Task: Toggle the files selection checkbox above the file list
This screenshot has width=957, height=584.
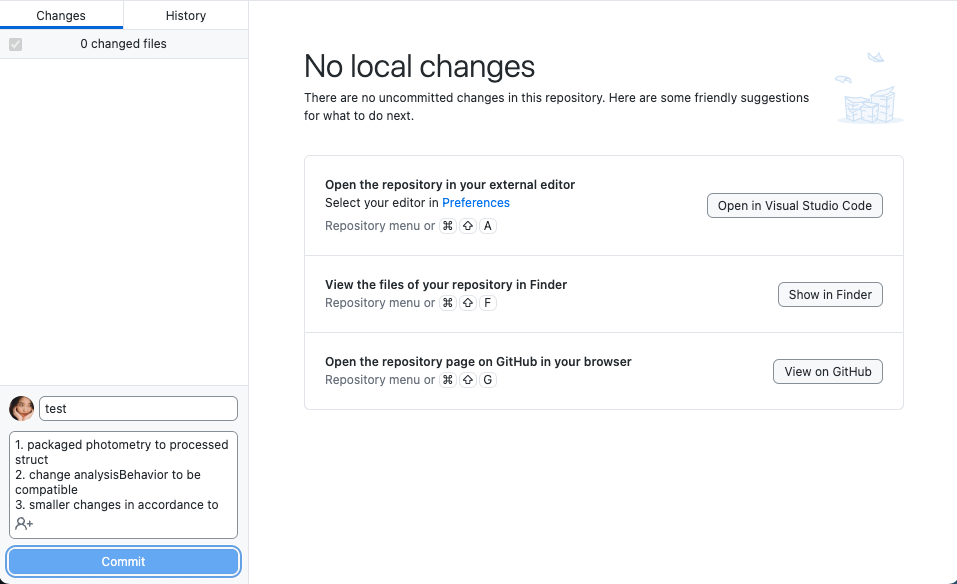Action: pos(14,44)
